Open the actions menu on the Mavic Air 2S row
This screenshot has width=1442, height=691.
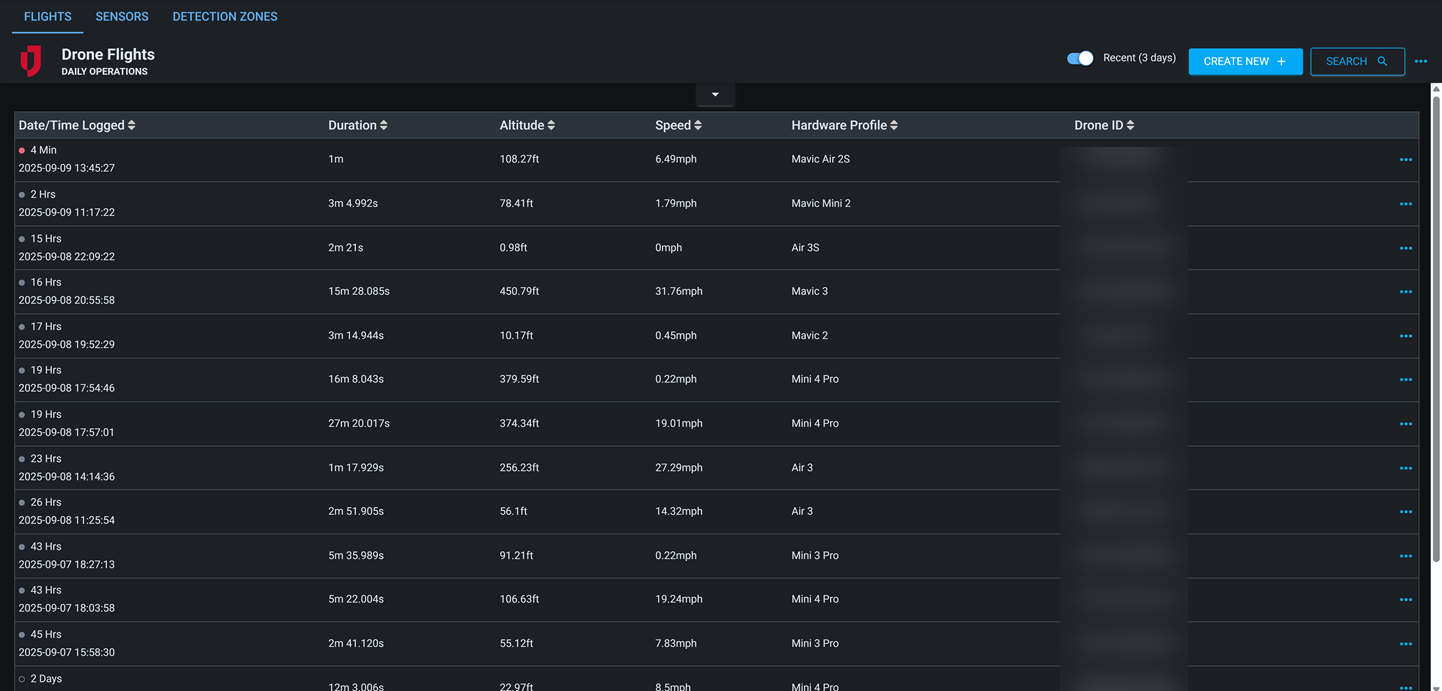tap(1406, 160)
